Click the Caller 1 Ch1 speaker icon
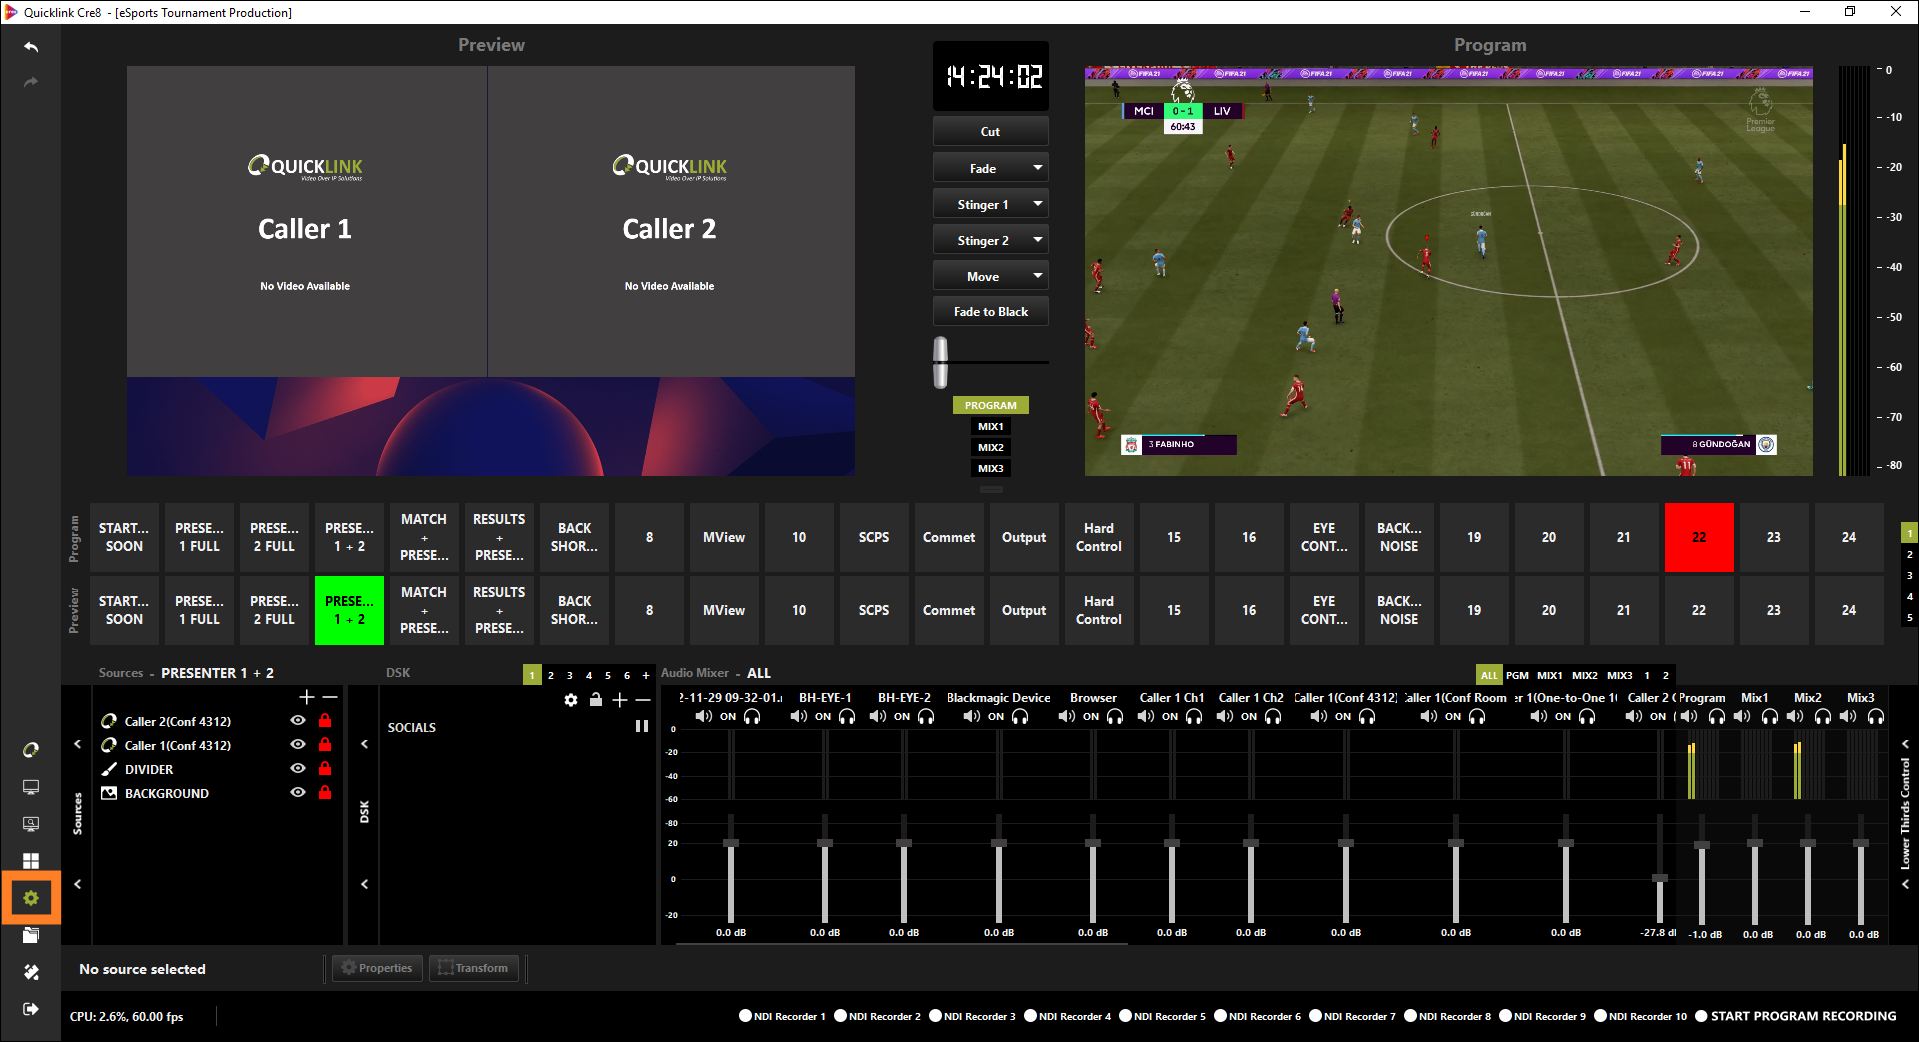1919x1042 pixels. [1146, 716]
